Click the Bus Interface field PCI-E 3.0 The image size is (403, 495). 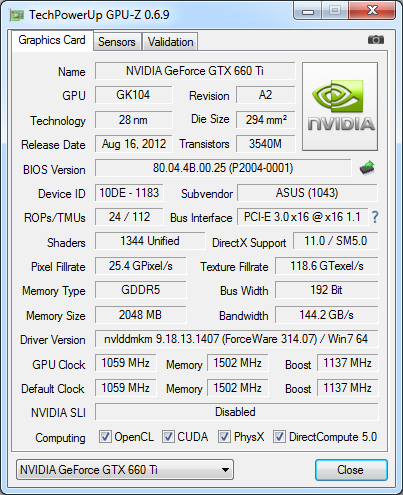point(302,217)
